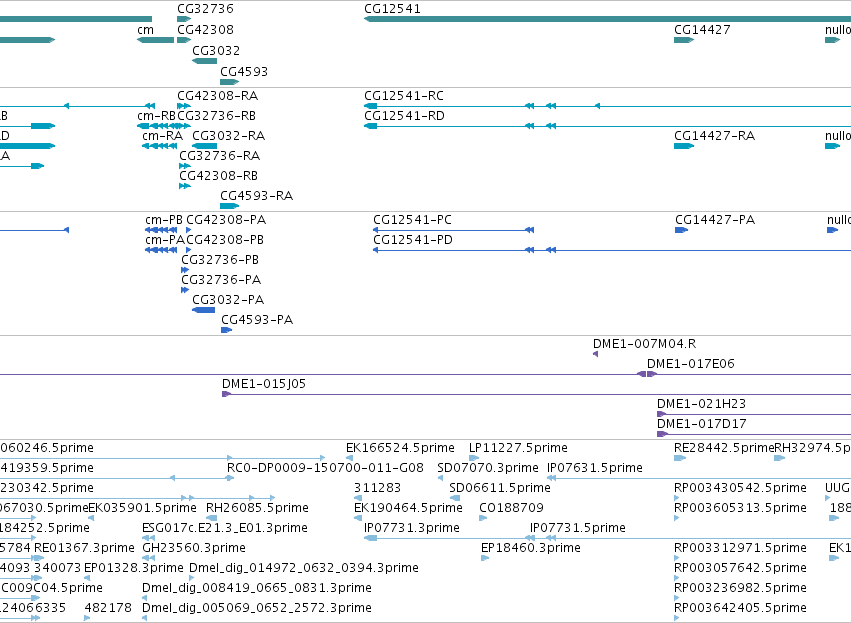The width and height of the screenshot is (851, 623).
Task: Select protein CG42308-PA label
Action: pos(226,220)
